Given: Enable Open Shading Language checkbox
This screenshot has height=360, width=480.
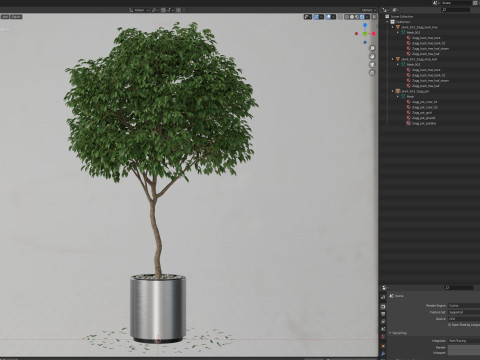Looking at the screenshot, I should tap(449, 325).
